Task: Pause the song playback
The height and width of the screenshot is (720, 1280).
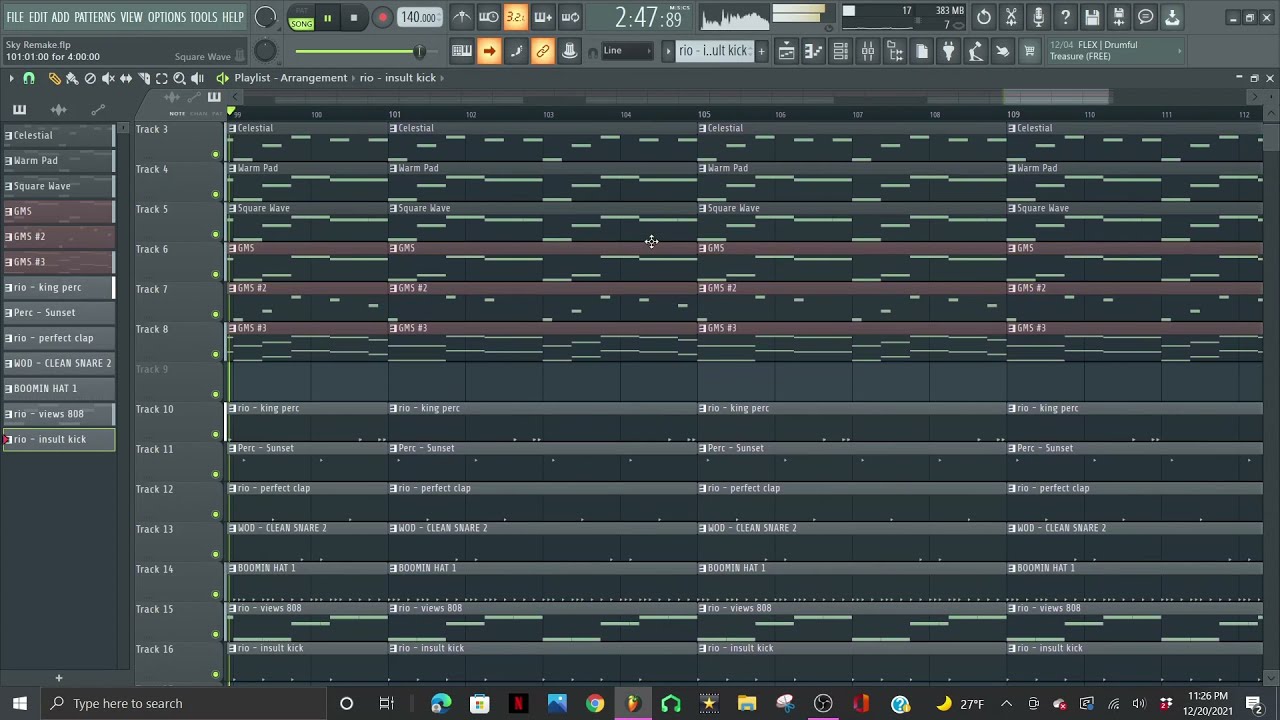Action: pyautogui.click(x=327, y=18)
